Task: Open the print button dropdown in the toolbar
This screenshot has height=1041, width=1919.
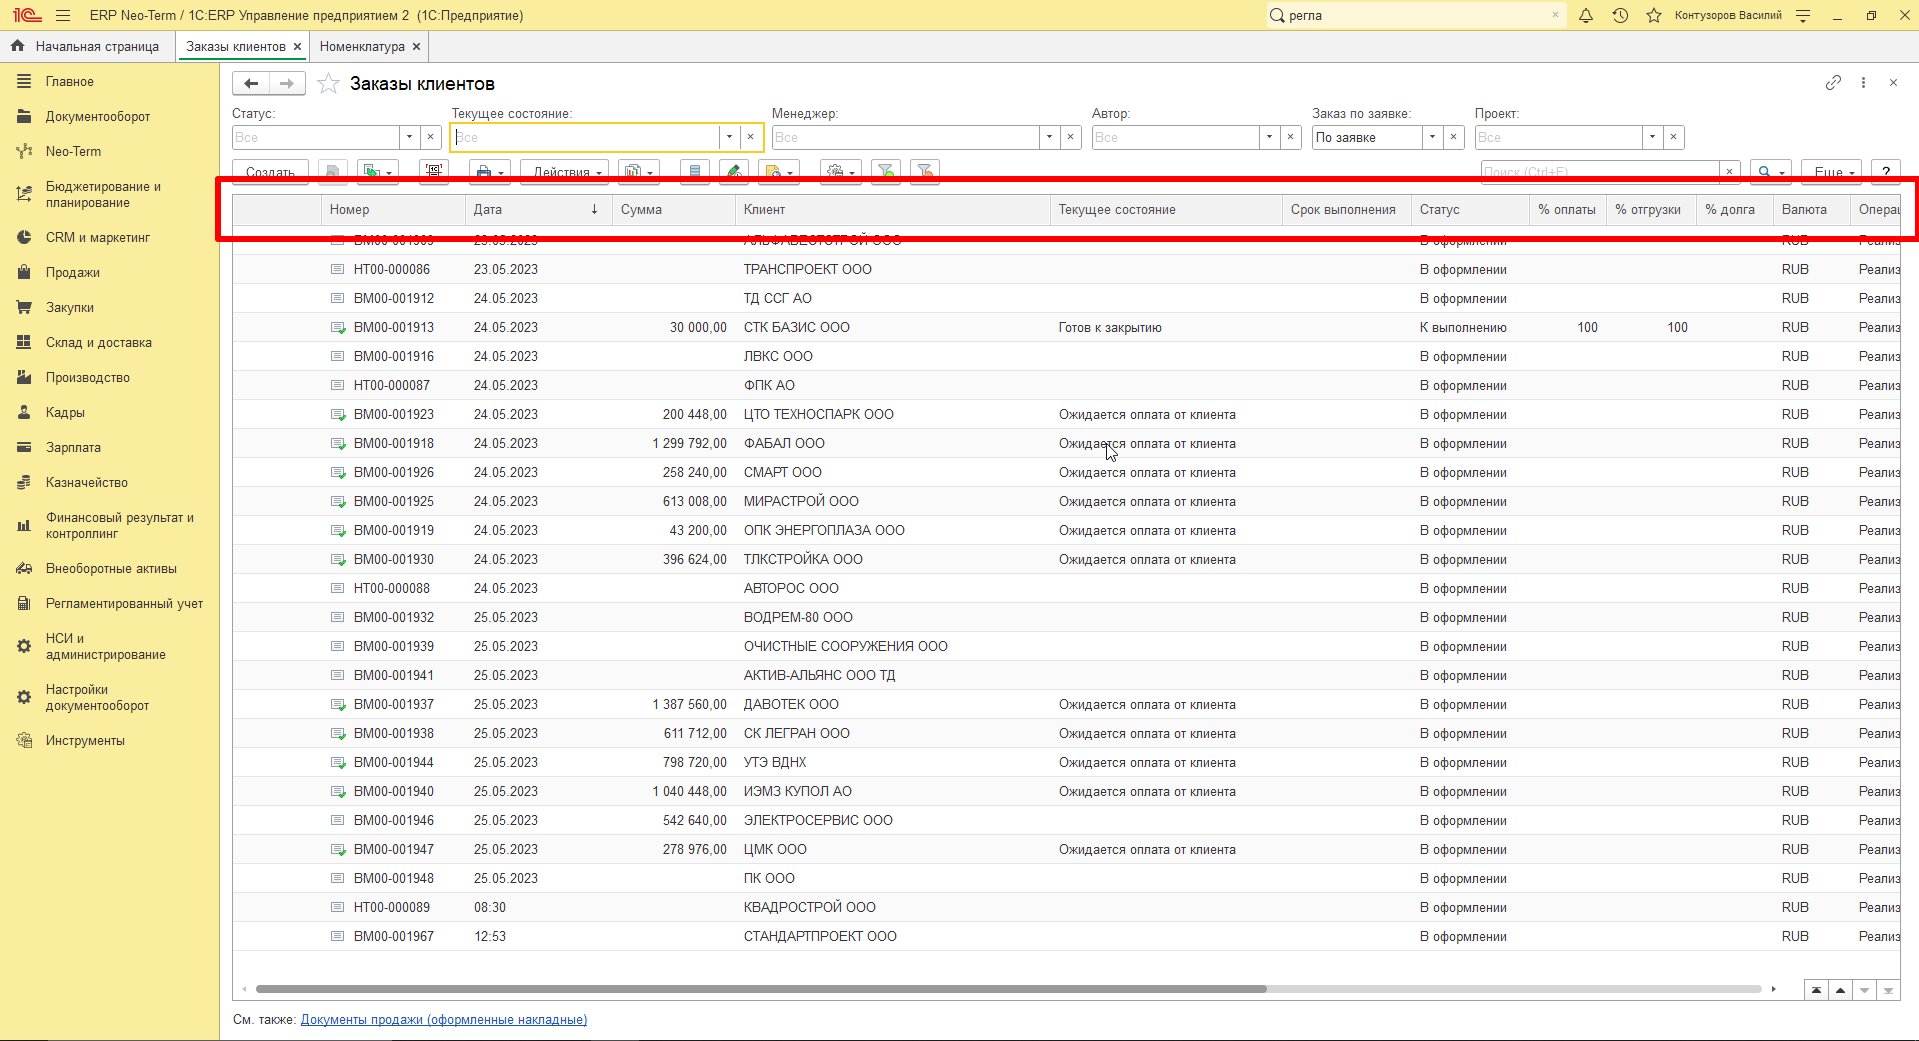Action: pyautogui.click(x=490, y=172)
